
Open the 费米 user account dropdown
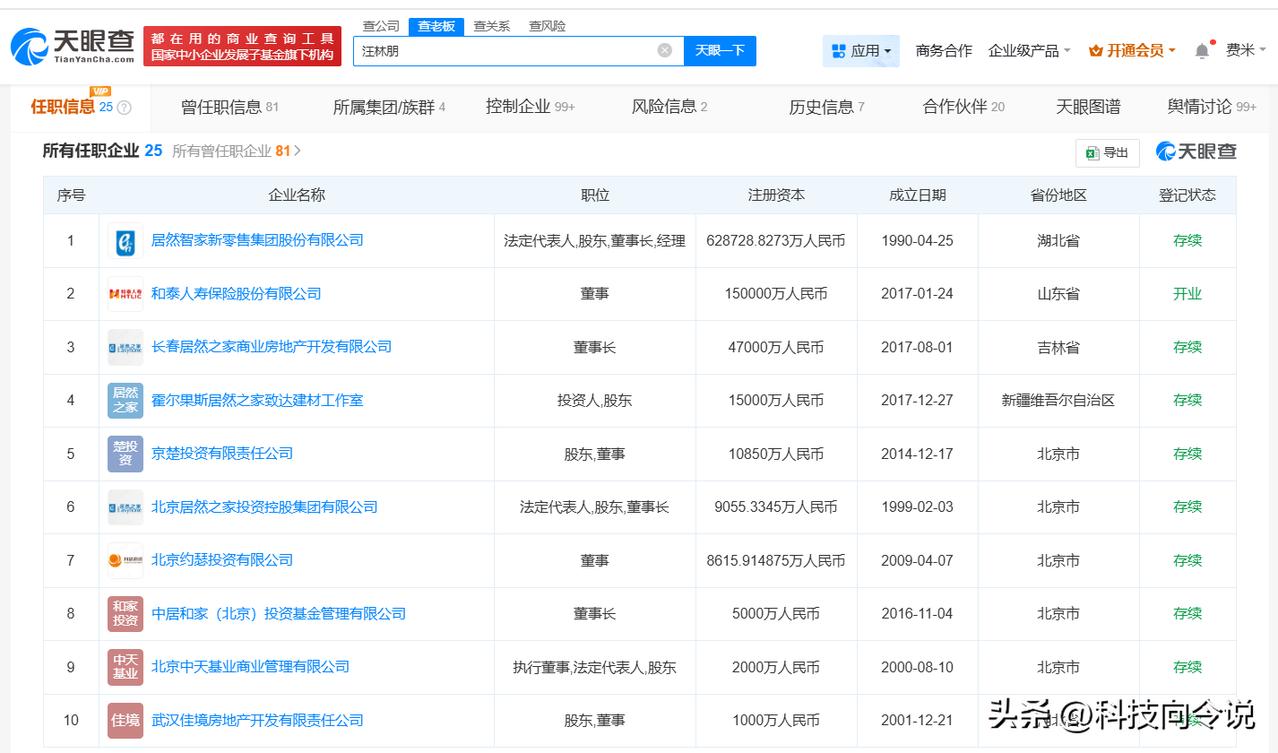1246,50
